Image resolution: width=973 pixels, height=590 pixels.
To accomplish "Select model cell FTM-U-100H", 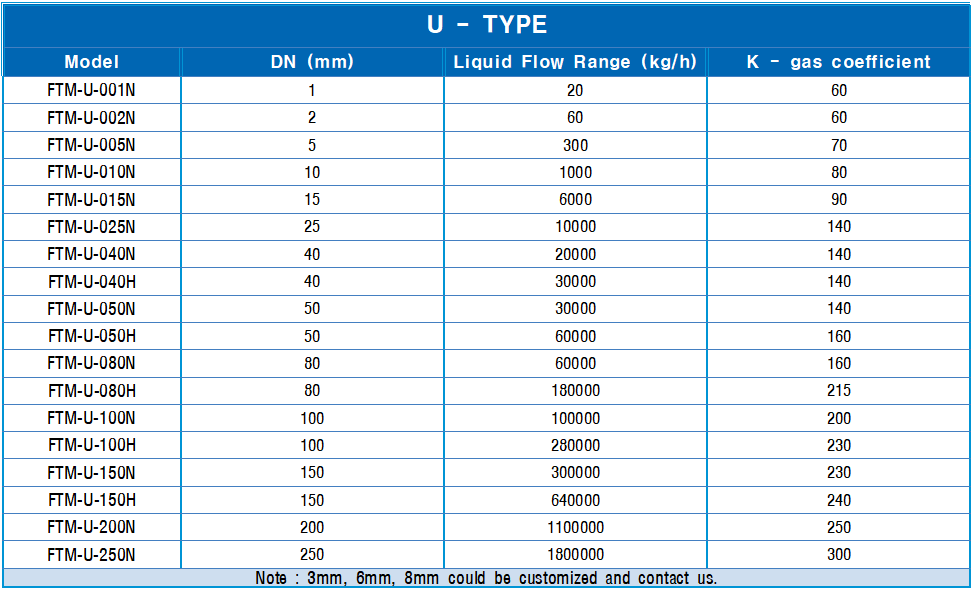I will tap(91, 445).
